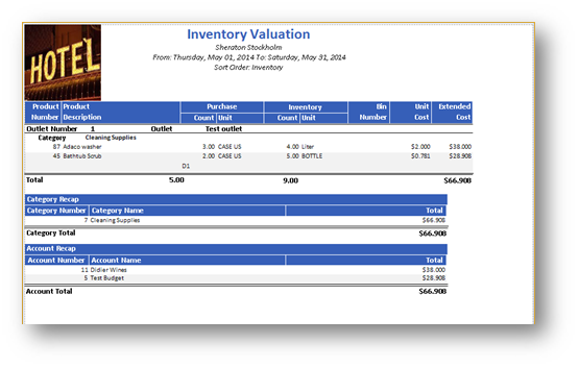Click the Sheraton Stockholm subtitle text

pyautogui.click(x=249, y=47)
